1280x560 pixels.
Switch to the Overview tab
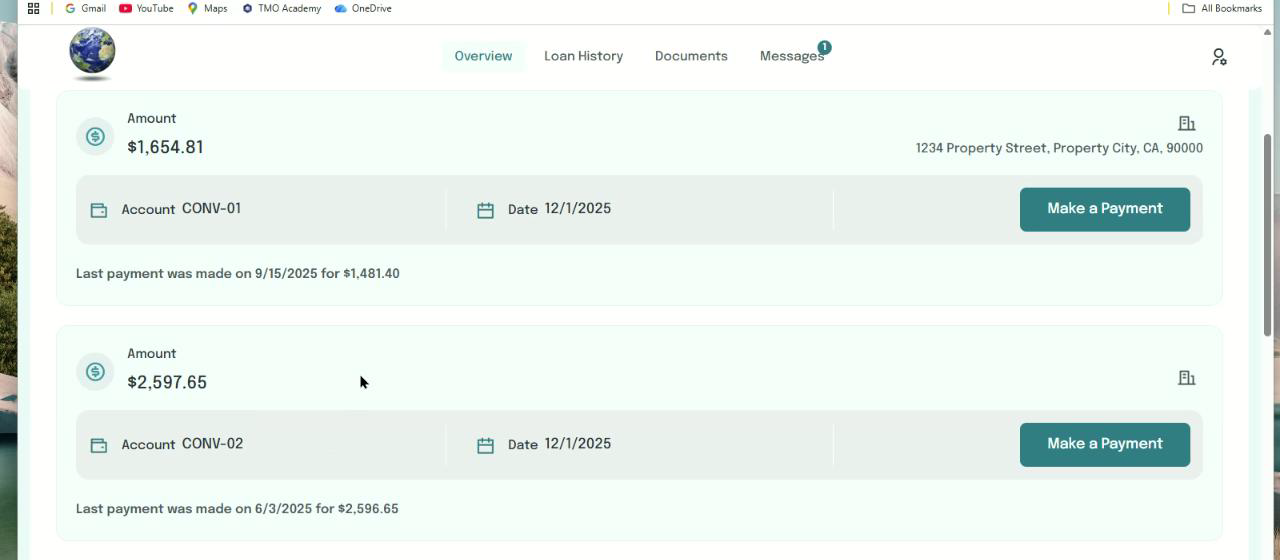point(483,56)
